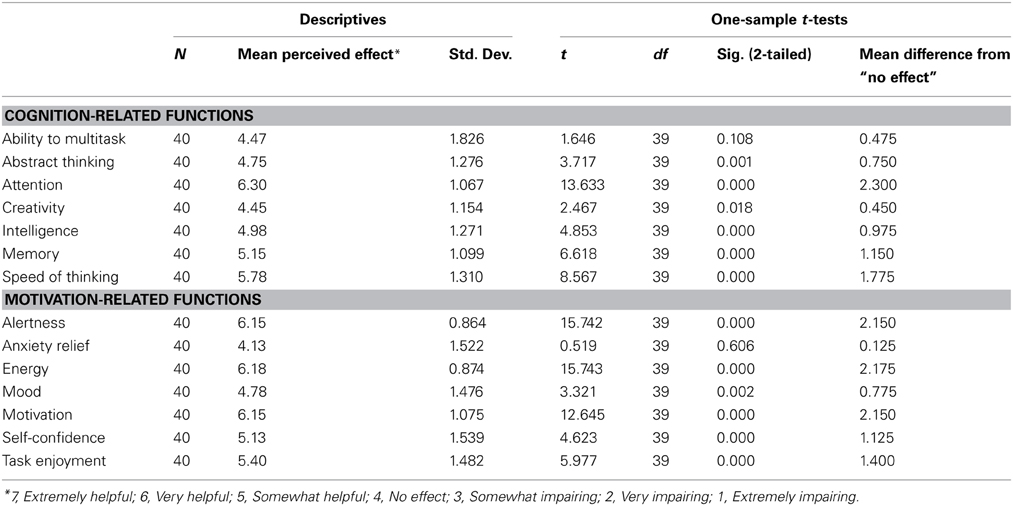1013x506 pixels.
Task: Select mean value 5.78 for Speed of thinking
Action: pos(250,277)
